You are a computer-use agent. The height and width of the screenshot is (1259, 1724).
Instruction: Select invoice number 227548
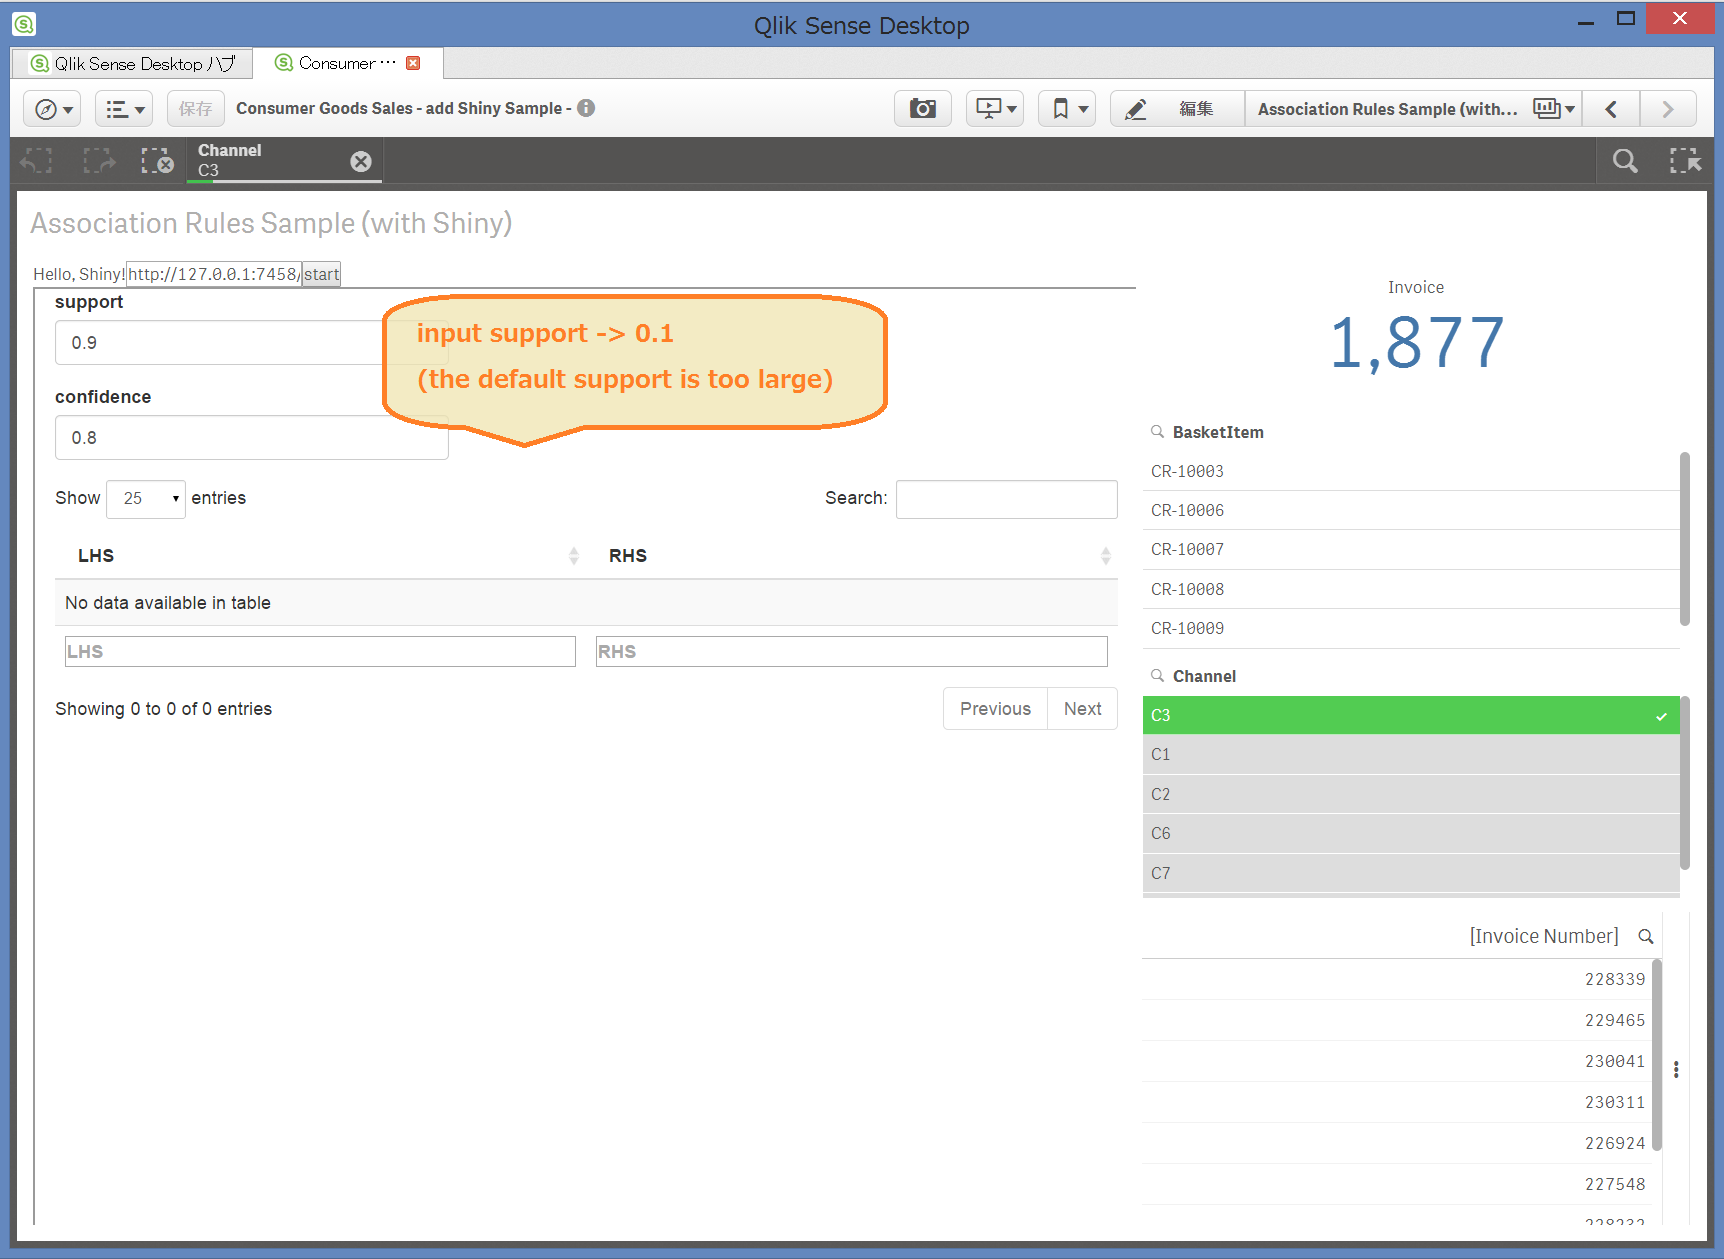coord(1397,1184)
